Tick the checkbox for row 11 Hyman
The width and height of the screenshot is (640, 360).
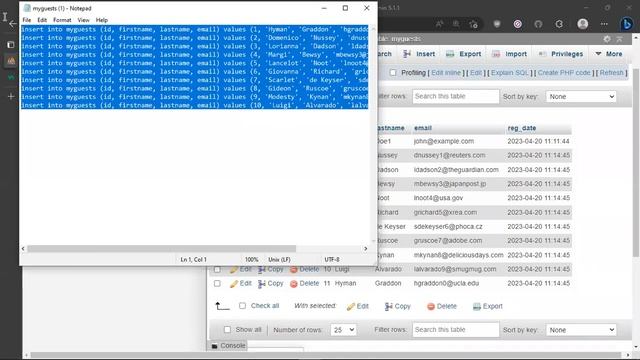coord(217,283)
